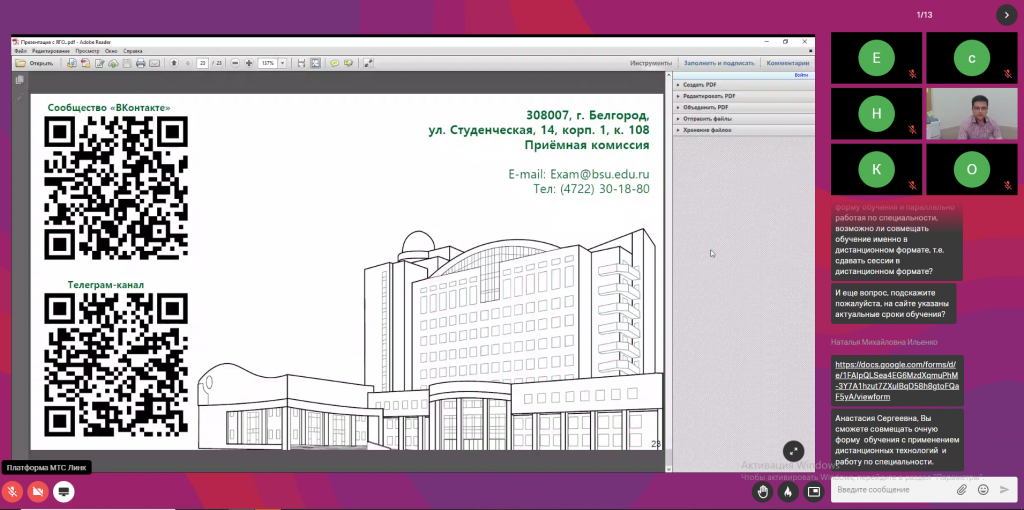Toggle the disabled camera button
Screen dimensions: 1024x510
click(x=38, y=492)
